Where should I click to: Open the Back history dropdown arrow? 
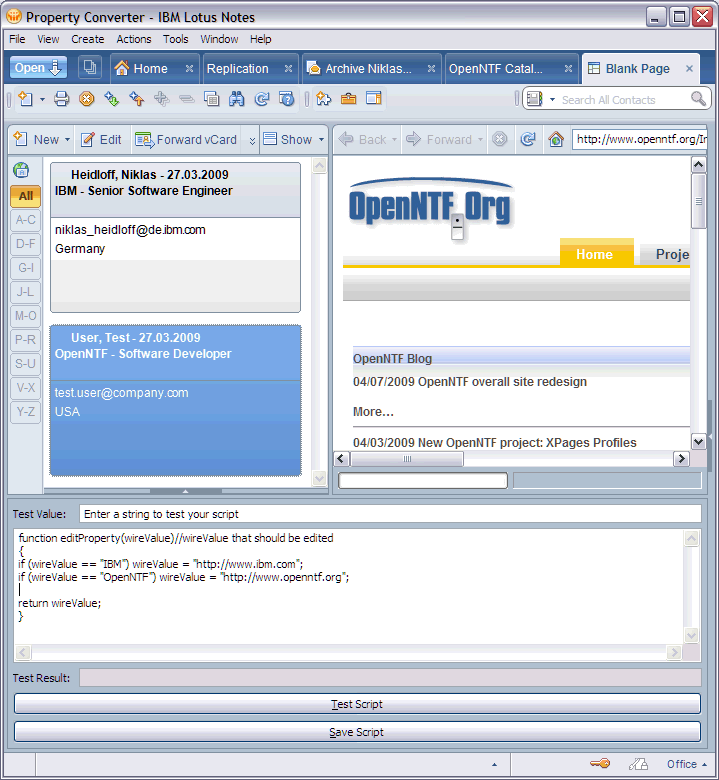click(x=395, y=140)
